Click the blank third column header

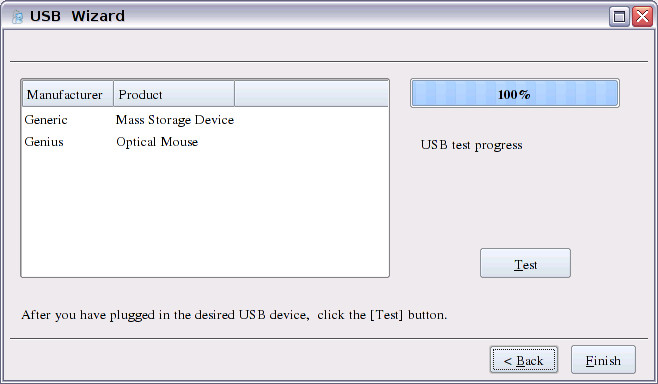[x=311, y=94]
